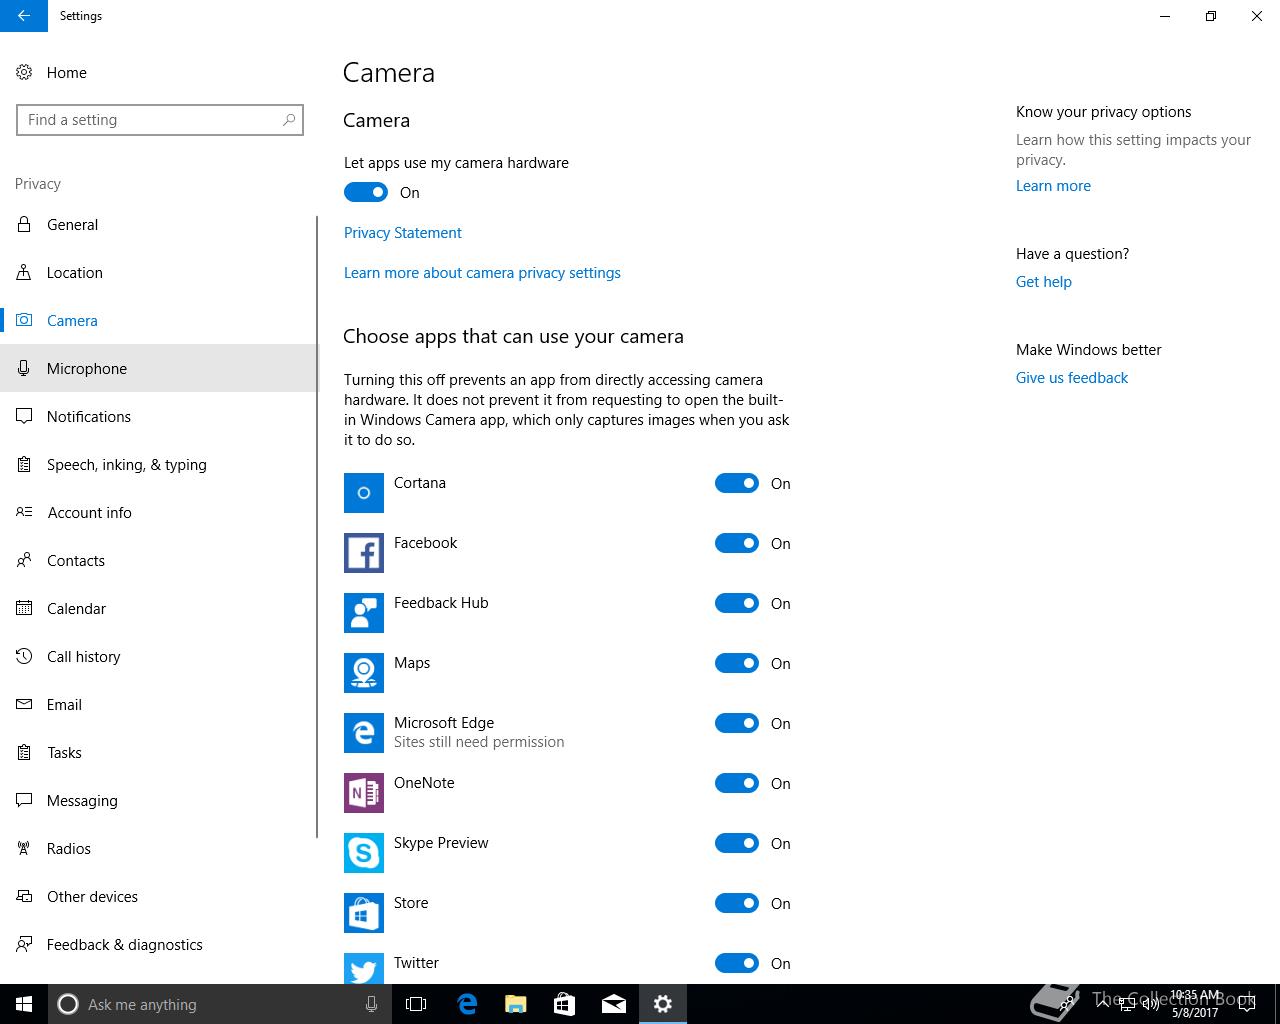
Task: Open the Mail app from taskbar
Action: pos(614,1004)
